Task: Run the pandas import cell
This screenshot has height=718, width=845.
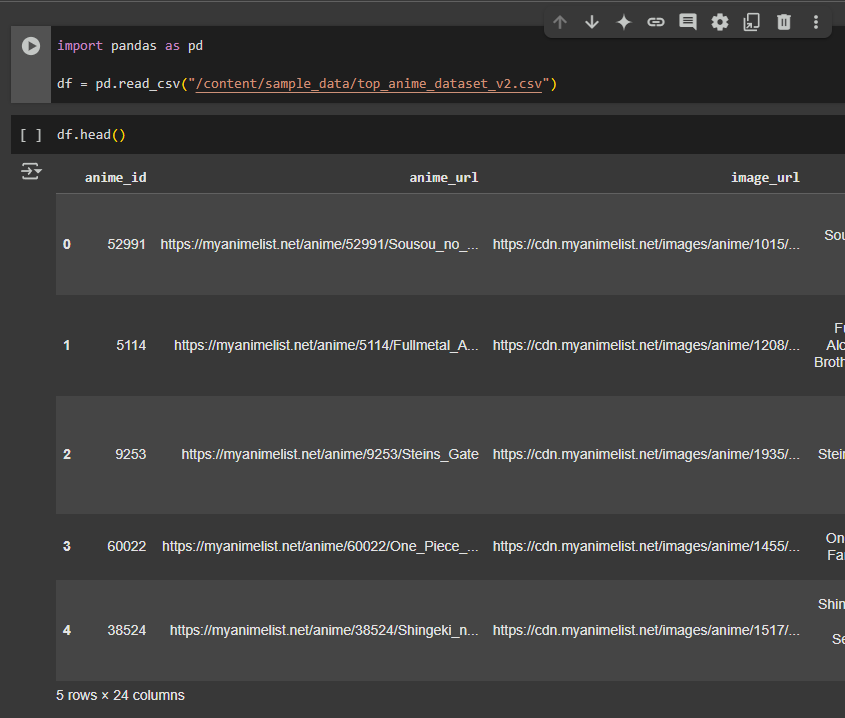Action: pyautogui.click(x=31, y=46)
